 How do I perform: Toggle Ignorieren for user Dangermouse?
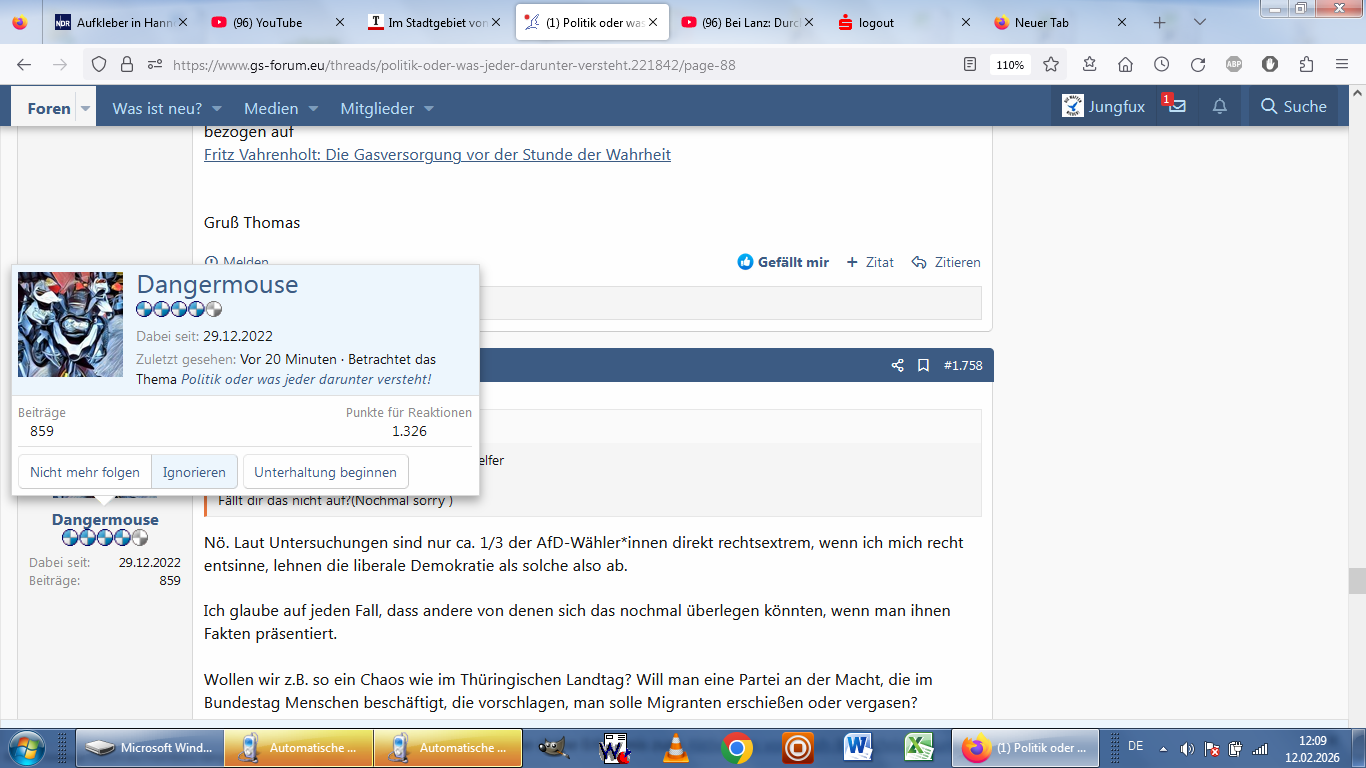tap(195, 472)
